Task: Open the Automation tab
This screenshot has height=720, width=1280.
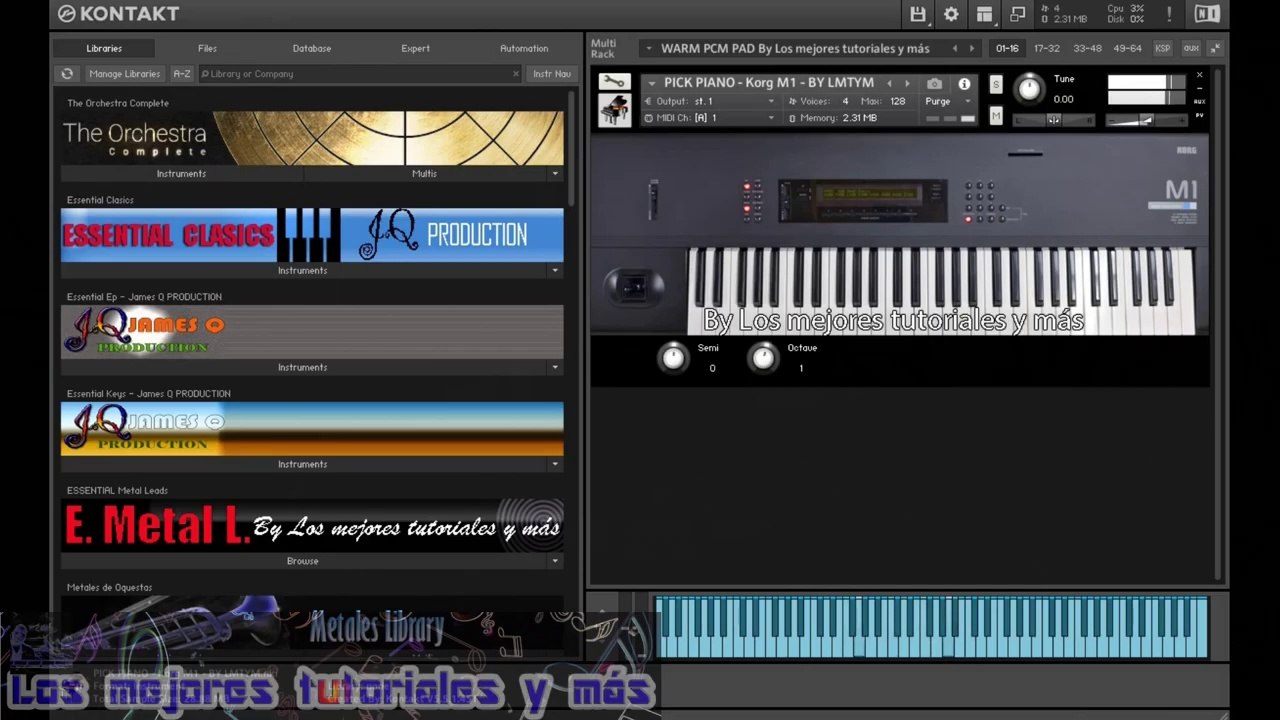Action: [524, 48]
